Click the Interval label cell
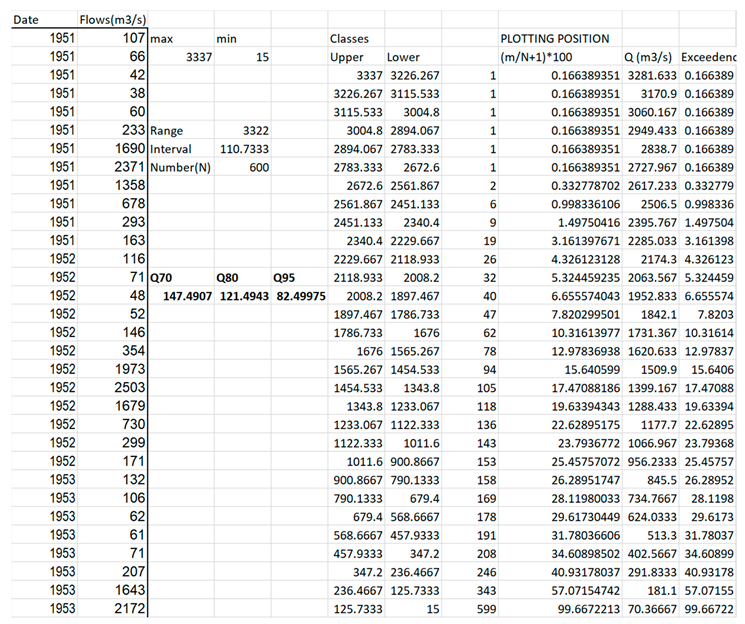 pyautogui.click(x=173, y=148)
